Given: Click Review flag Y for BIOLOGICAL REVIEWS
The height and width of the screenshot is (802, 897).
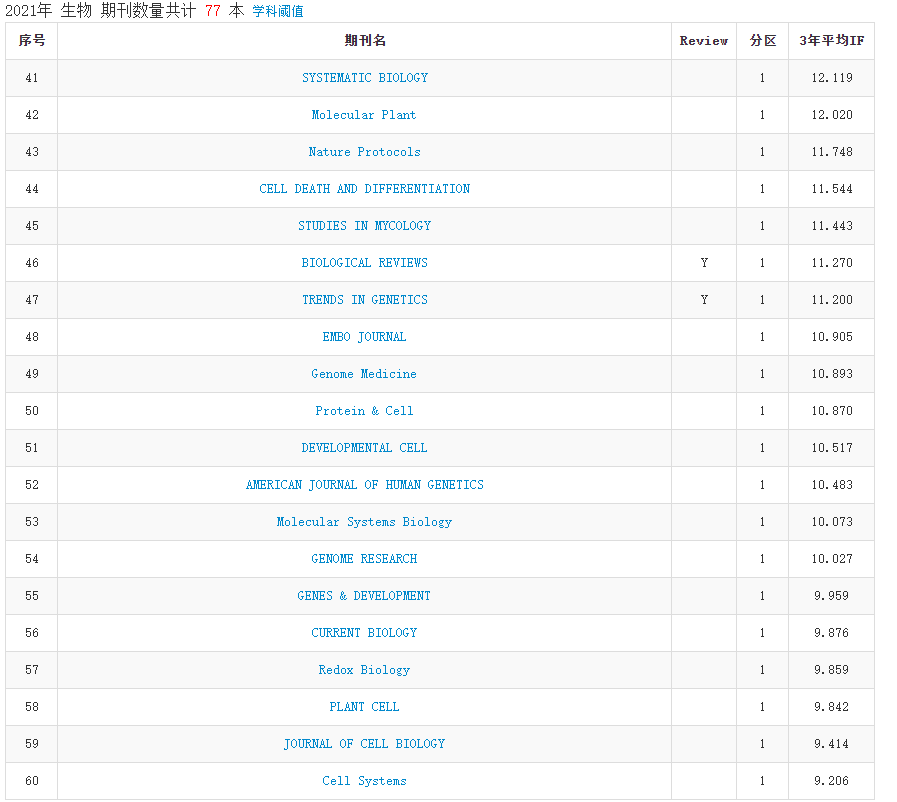Looking at the screenshot, I should [x=704, y=263].
